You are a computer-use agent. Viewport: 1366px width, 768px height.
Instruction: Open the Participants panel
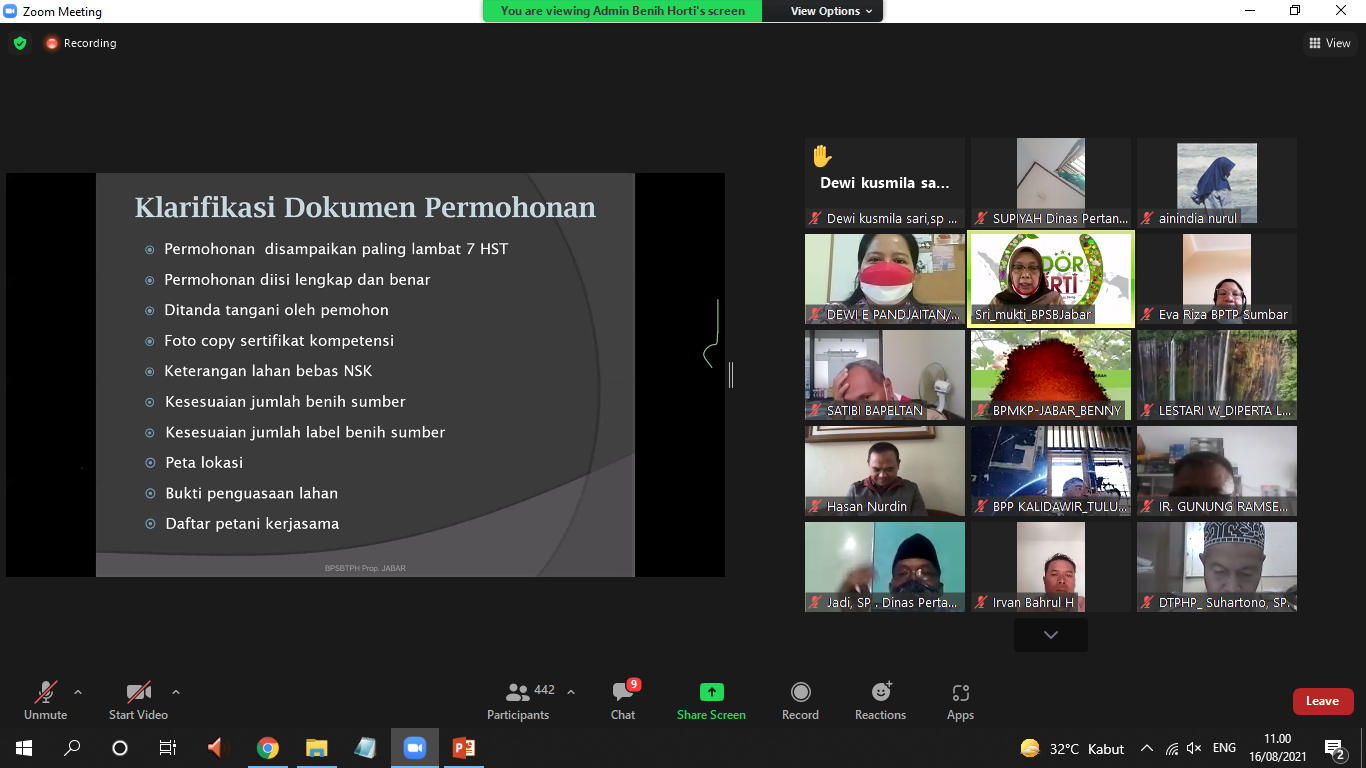tap(518, 699)
